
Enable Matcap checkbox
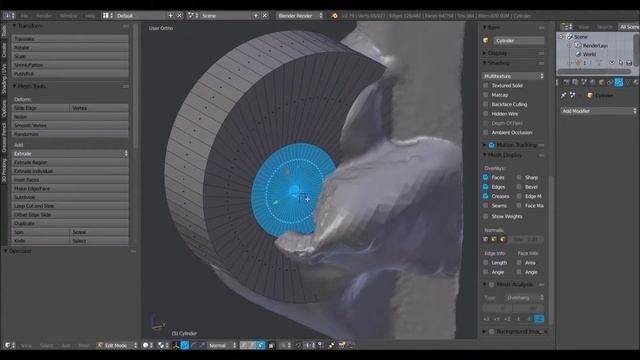[x=486, y=95]
